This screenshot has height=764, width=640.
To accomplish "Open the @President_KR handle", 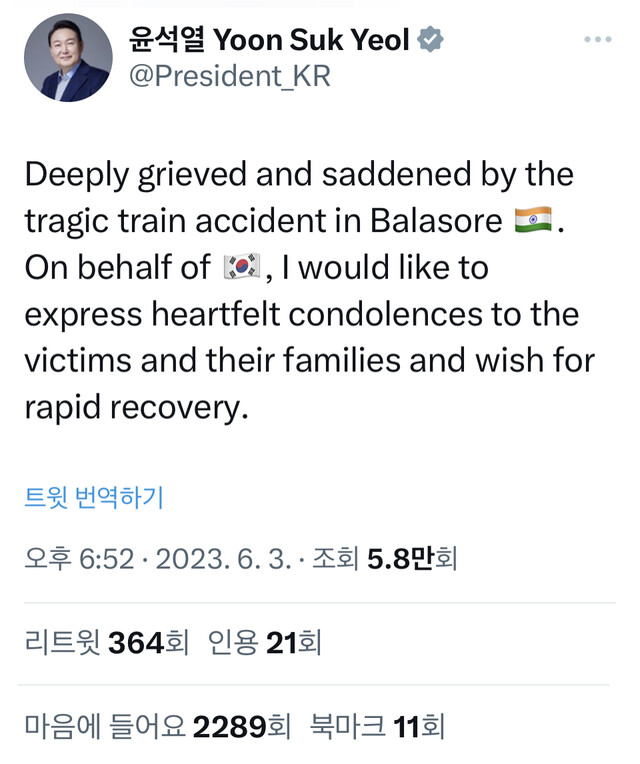I will 229,77.
